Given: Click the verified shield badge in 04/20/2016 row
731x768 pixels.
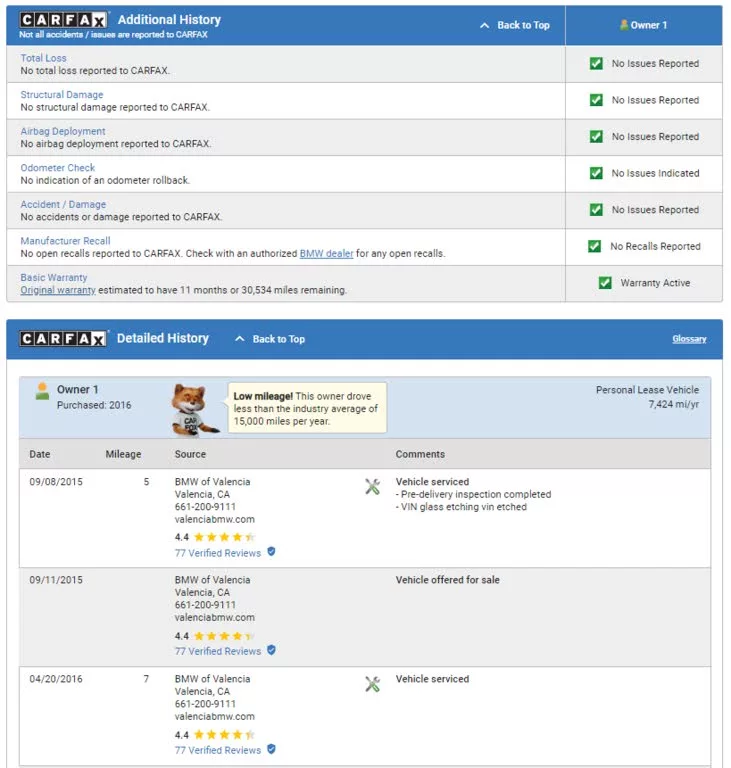Looking at the screenshot, I should click(271, 749).
